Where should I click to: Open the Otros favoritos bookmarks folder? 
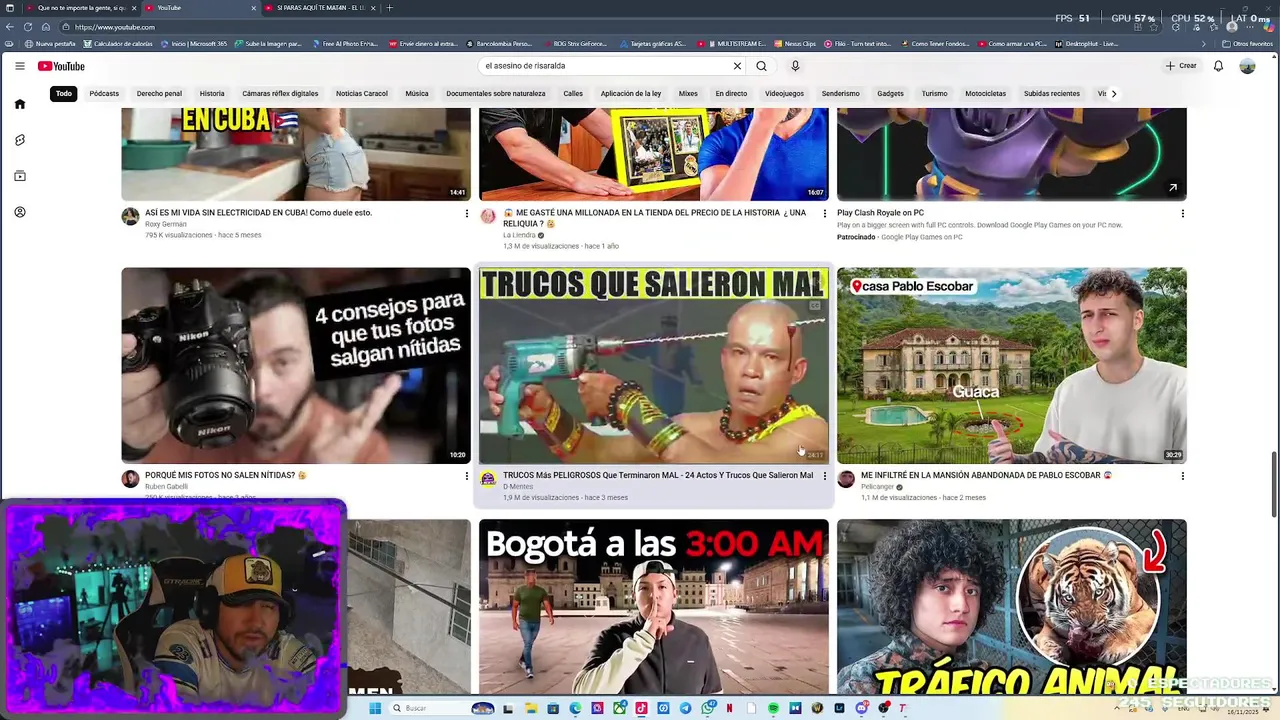[1247, 44]
